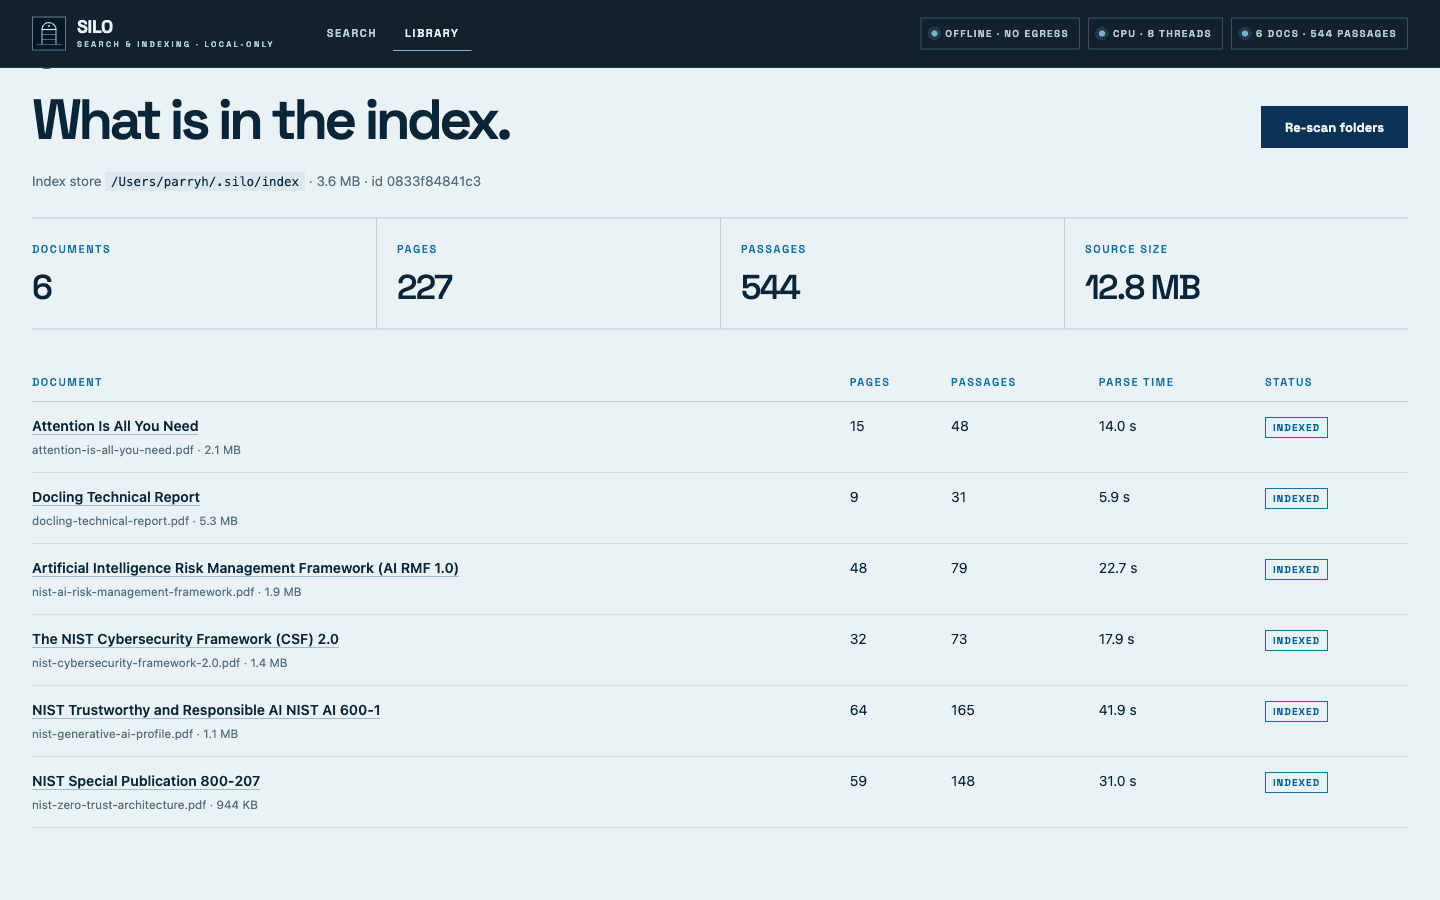Switch to the Library tab
Viewport: 1440px width, 900px height.
coord(432,33)
